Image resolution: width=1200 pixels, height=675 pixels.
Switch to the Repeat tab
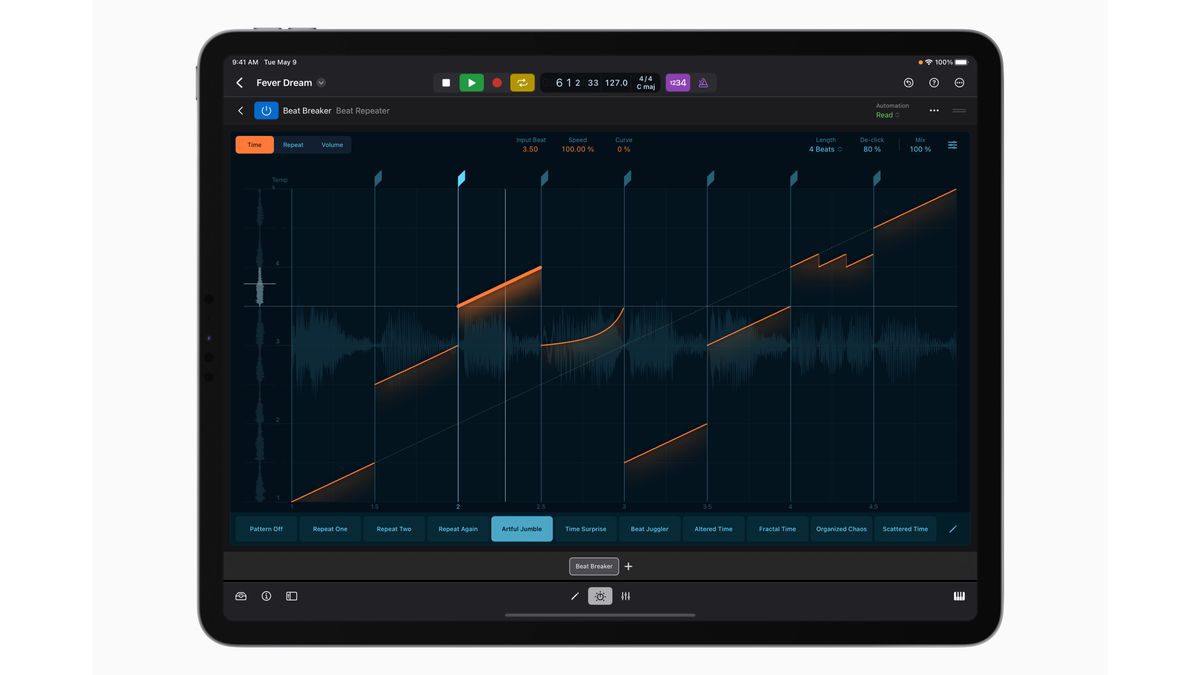tap(292, 144)
